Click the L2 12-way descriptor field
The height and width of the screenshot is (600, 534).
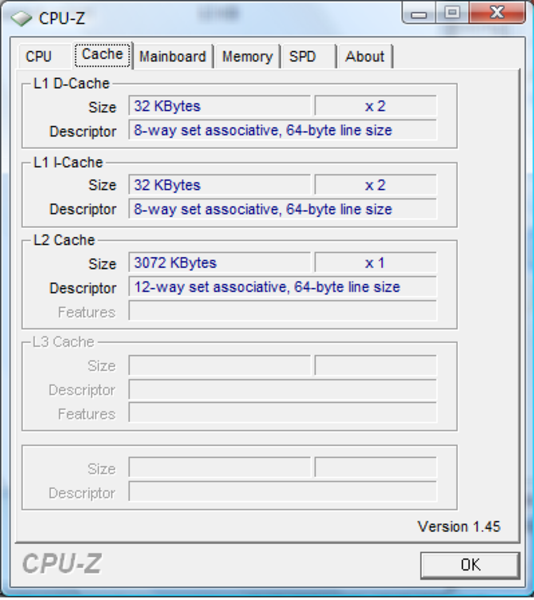282,287
